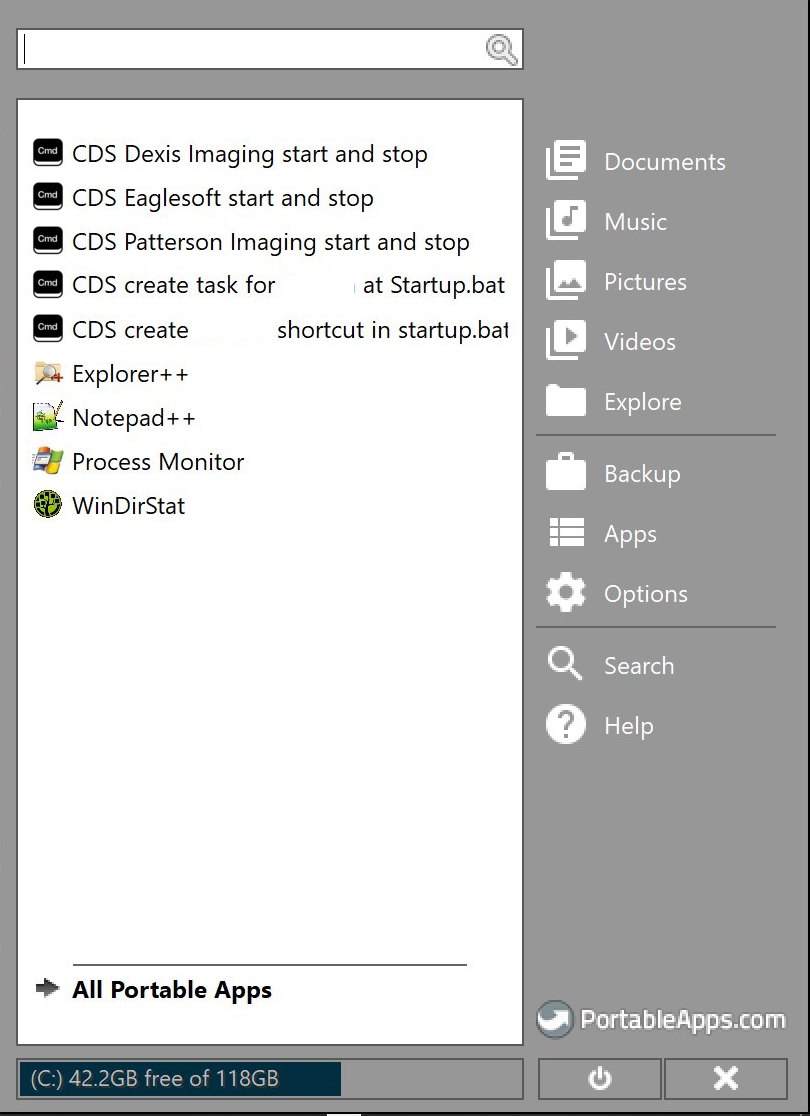This screenshot has width=810, height=1116.
Task: Visit the PortableApps.com link
Action: [x=663, y=1019]
